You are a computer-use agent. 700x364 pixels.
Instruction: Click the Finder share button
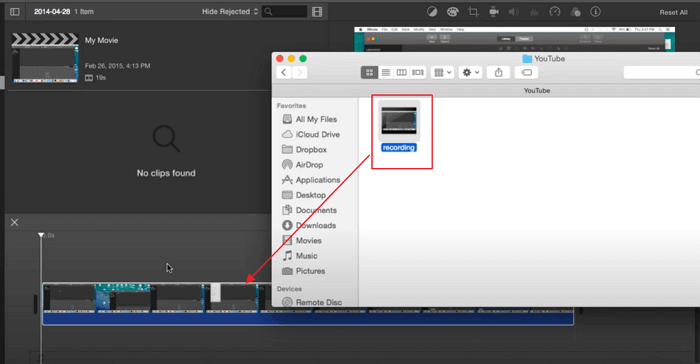tap(499, 72)
